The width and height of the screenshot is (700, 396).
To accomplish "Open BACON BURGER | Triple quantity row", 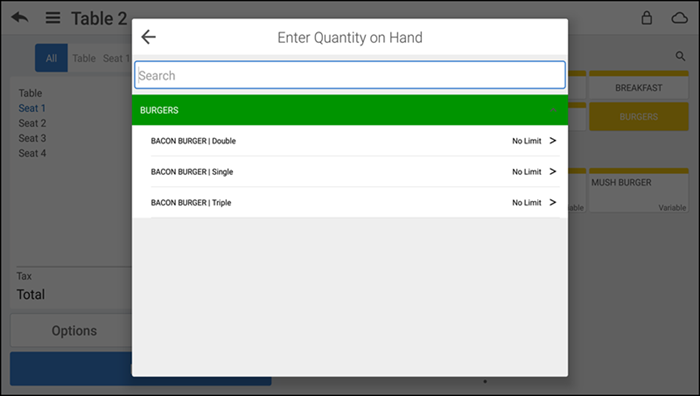I will pyautogui.click(x=350, y=202).
